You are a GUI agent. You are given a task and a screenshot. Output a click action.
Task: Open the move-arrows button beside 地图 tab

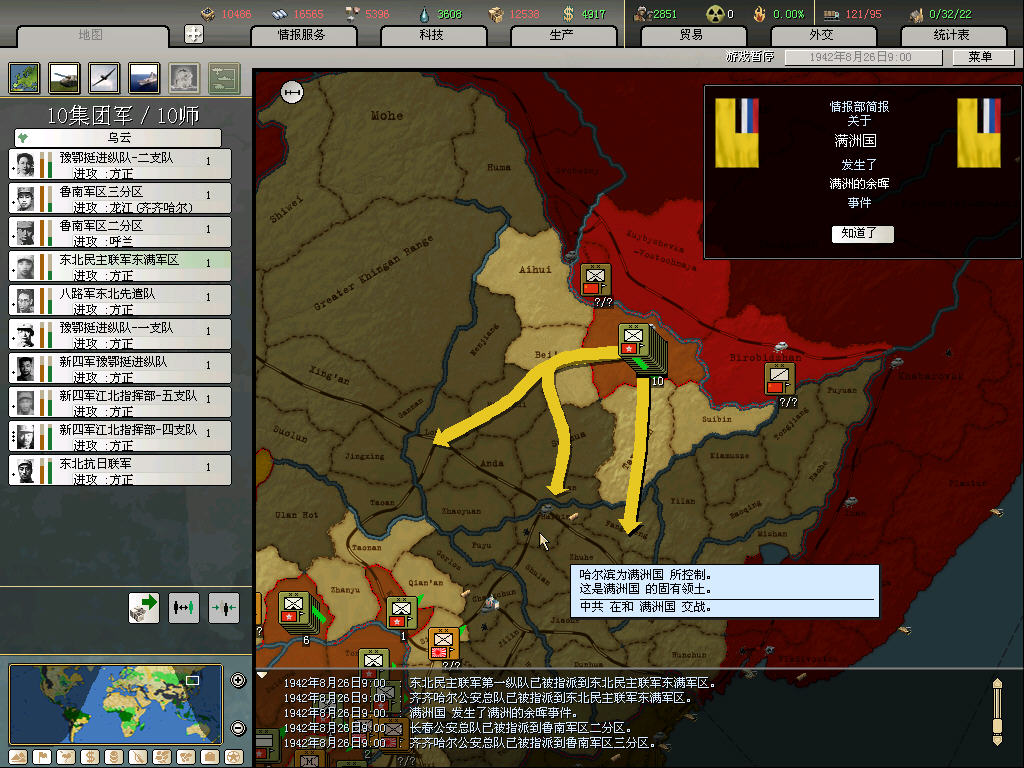click(x=194, y=34)
